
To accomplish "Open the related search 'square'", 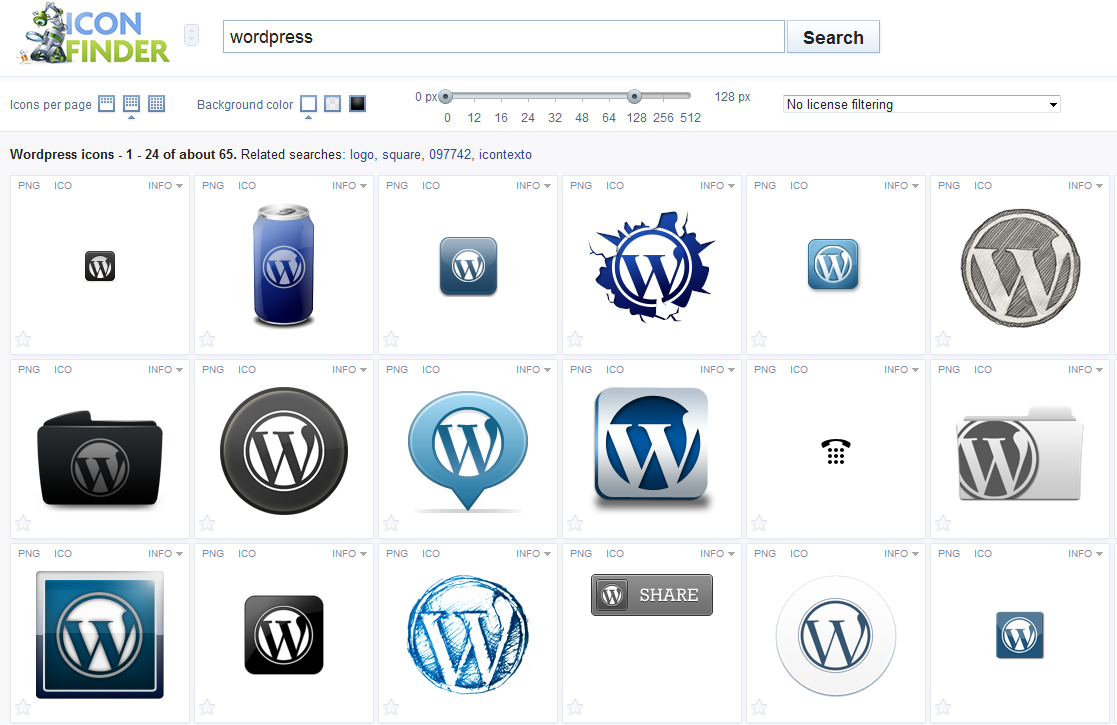I will (402, 155).
